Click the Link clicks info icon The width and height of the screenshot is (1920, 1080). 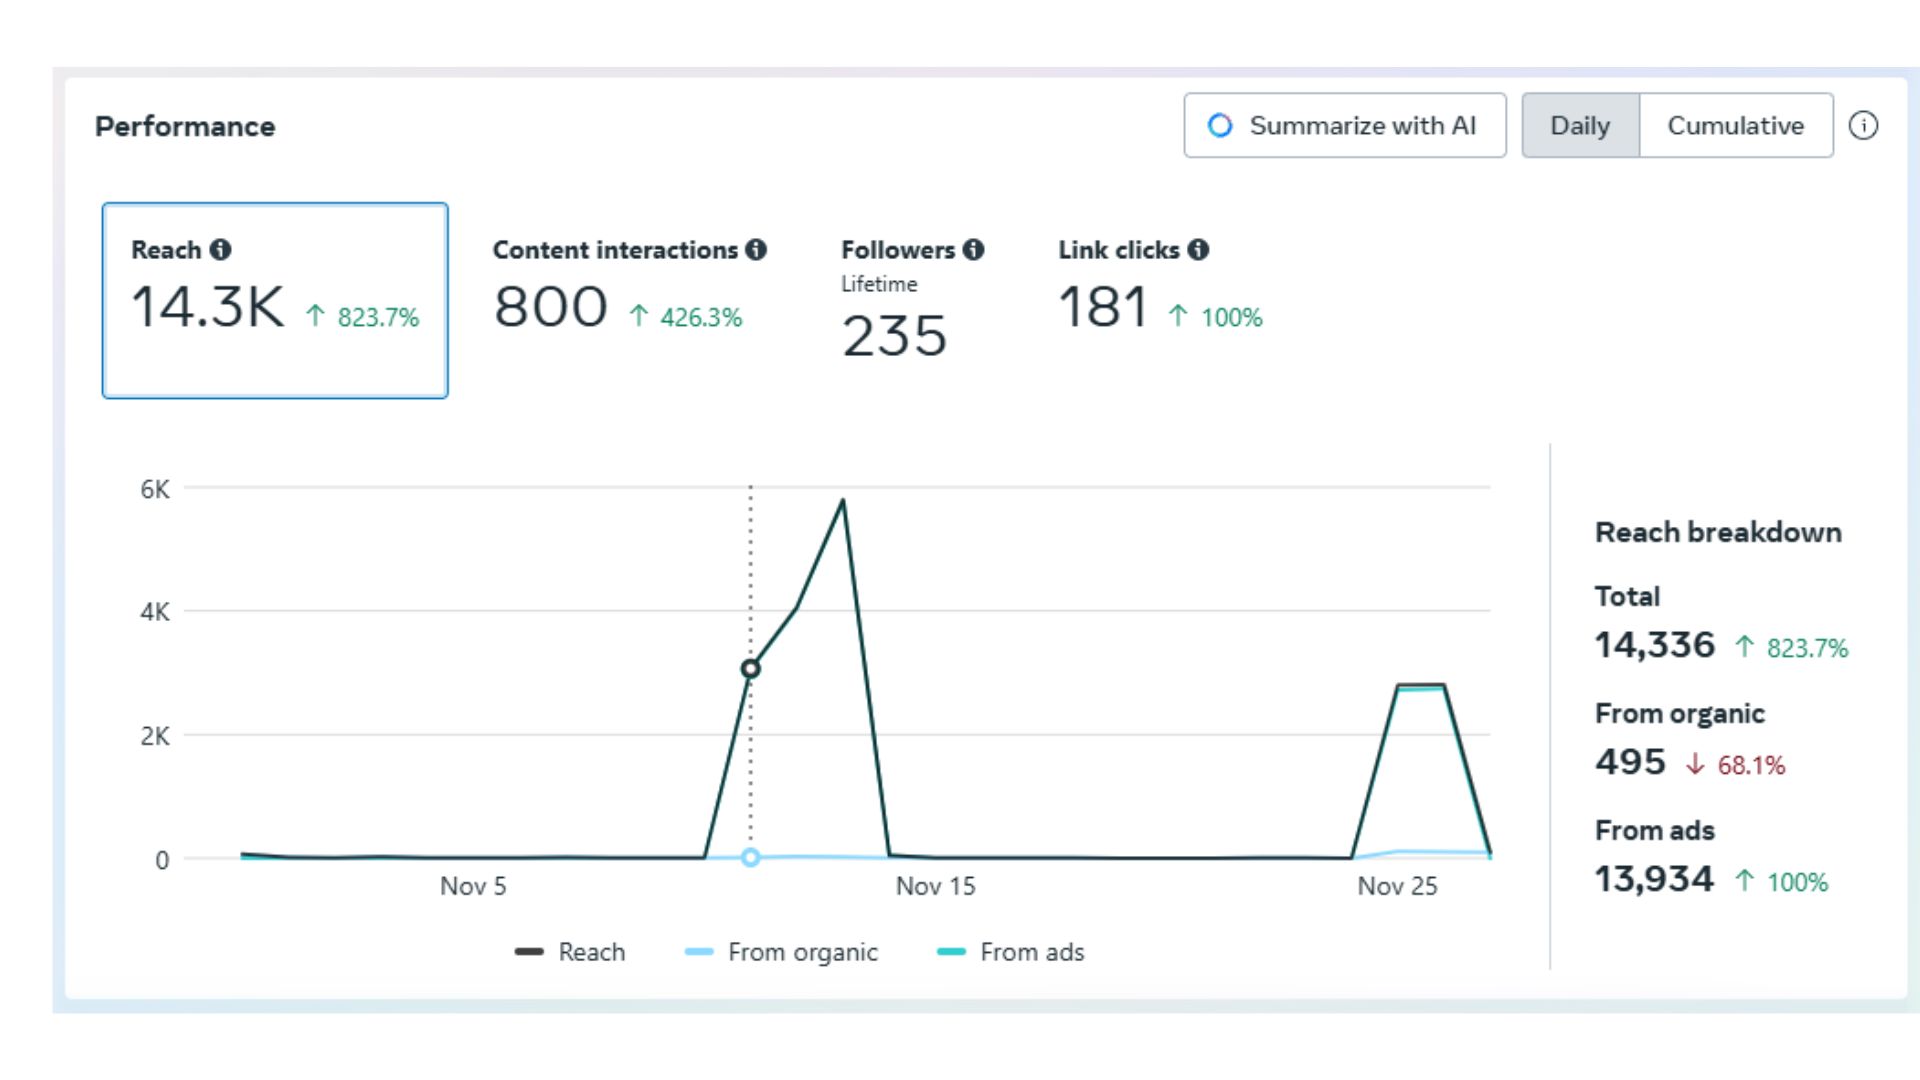[x=1198, y=250]
